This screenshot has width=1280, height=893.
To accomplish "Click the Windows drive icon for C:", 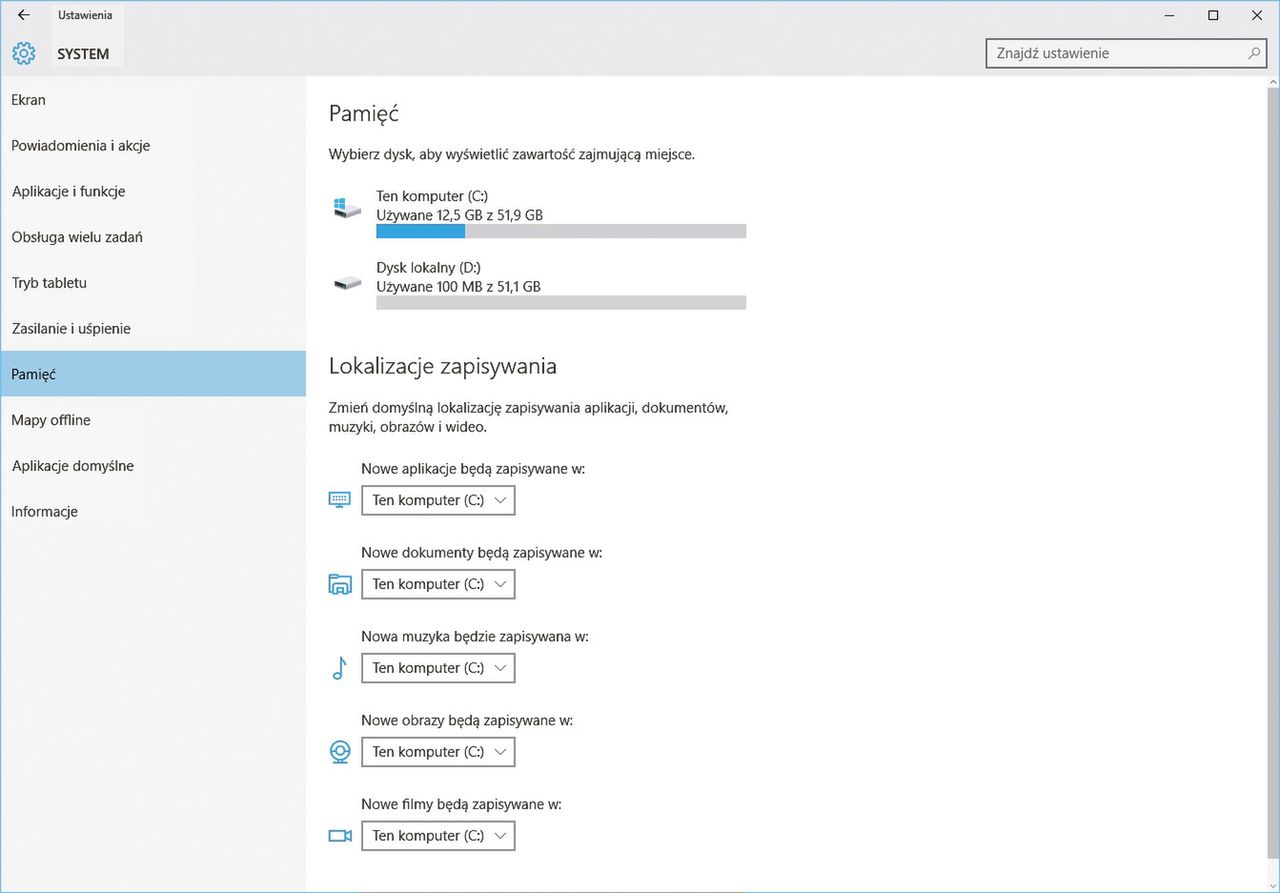I will coord(347,208).
